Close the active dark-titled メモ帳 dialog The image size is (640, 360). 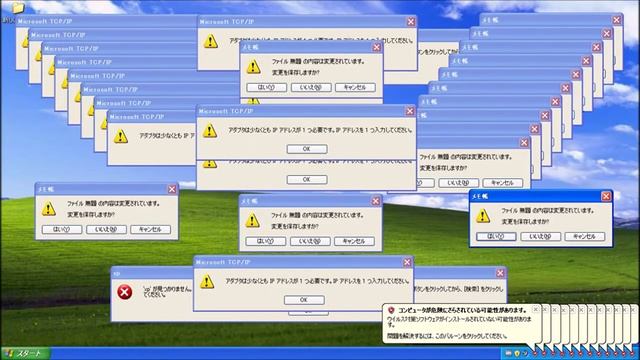[x=606, y=196]
